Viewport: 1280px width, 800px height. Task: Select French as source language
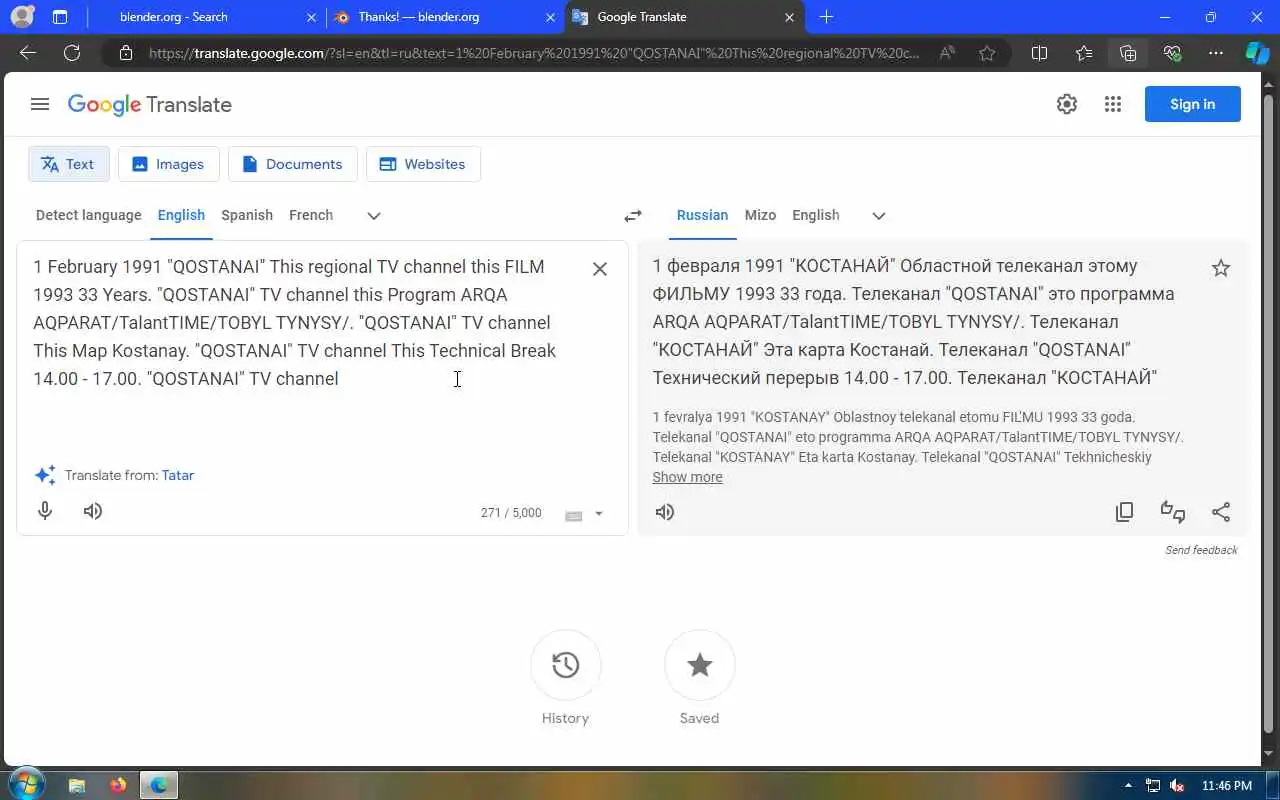311,215
